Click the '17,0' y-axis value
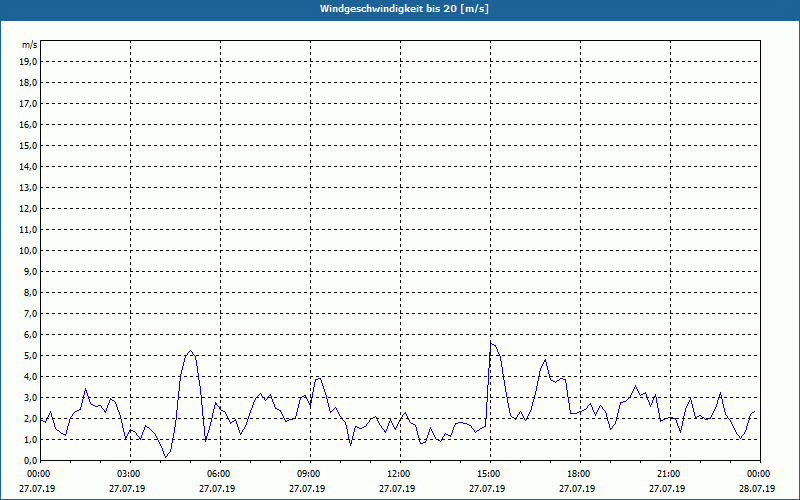This screenshot has height=500, width=800. (28, 104)
